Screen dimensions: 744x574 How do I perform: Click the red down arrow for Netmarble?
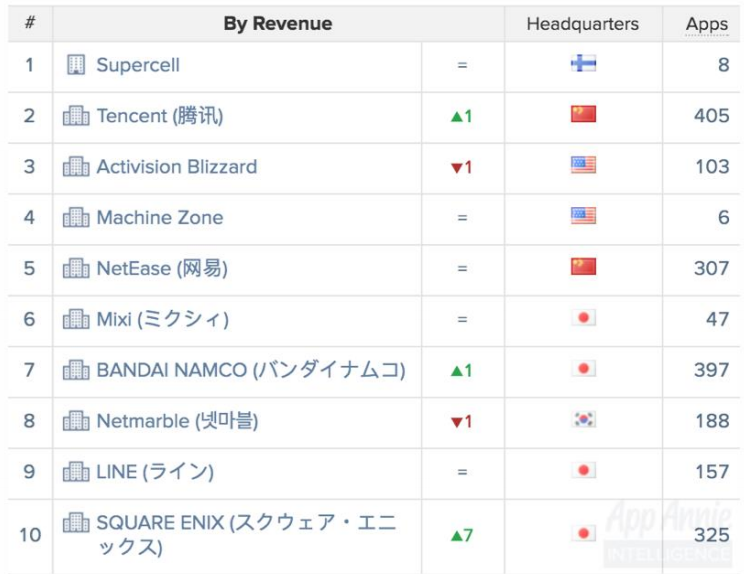(461, 421)
